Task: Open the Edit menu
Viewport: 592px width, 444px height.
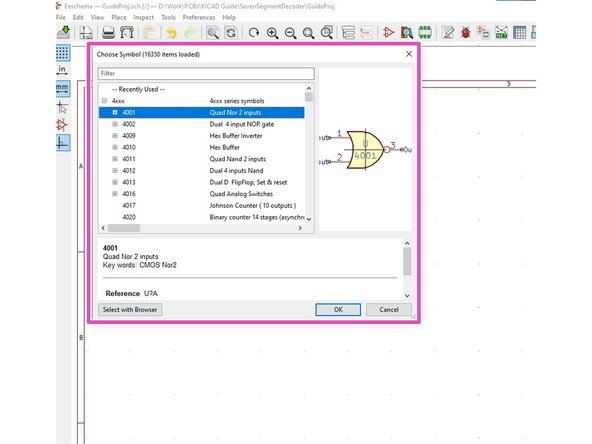Action: click(x=78, y=17)
